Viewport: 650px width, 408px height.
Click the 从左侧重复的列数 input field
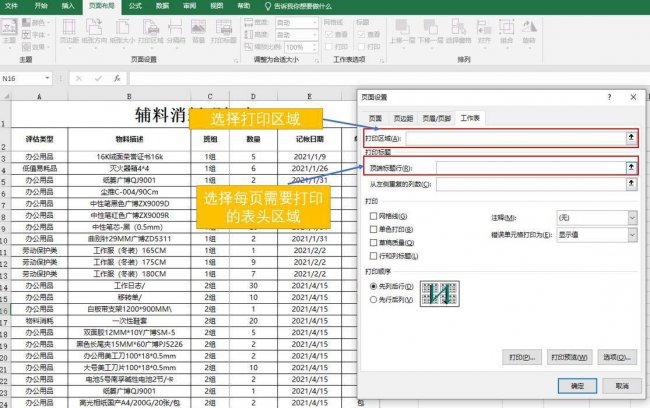coord(531,184)
